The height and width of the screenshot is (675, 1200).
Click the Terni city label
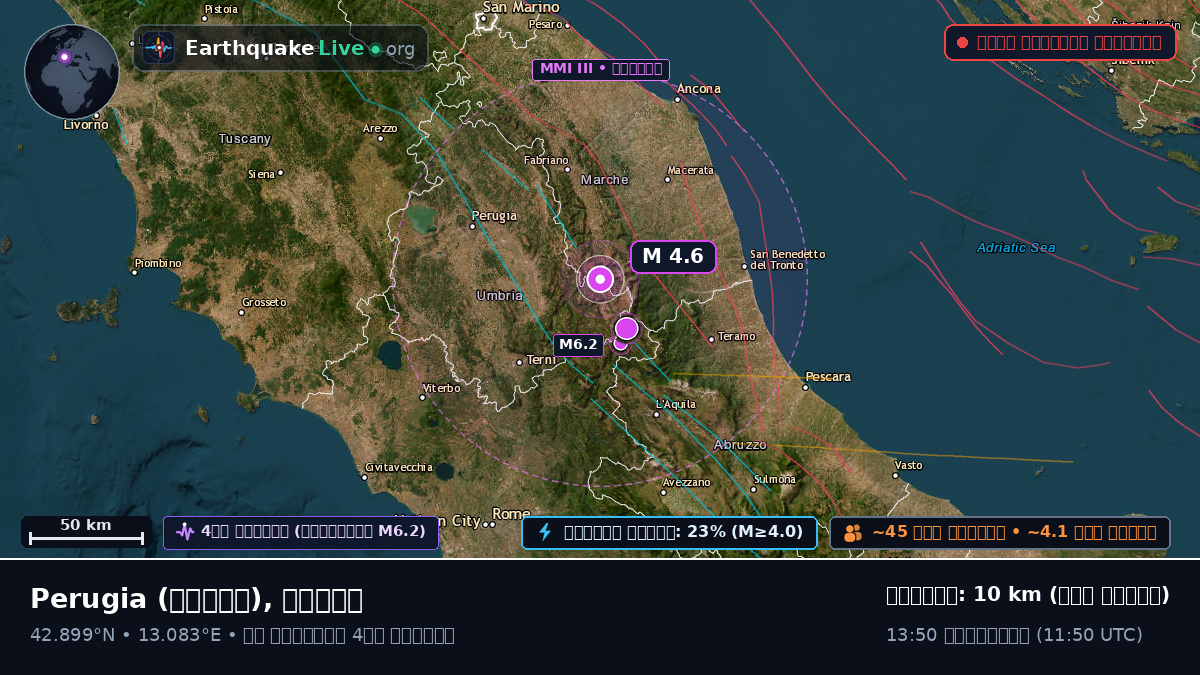[x=541, y=360]
